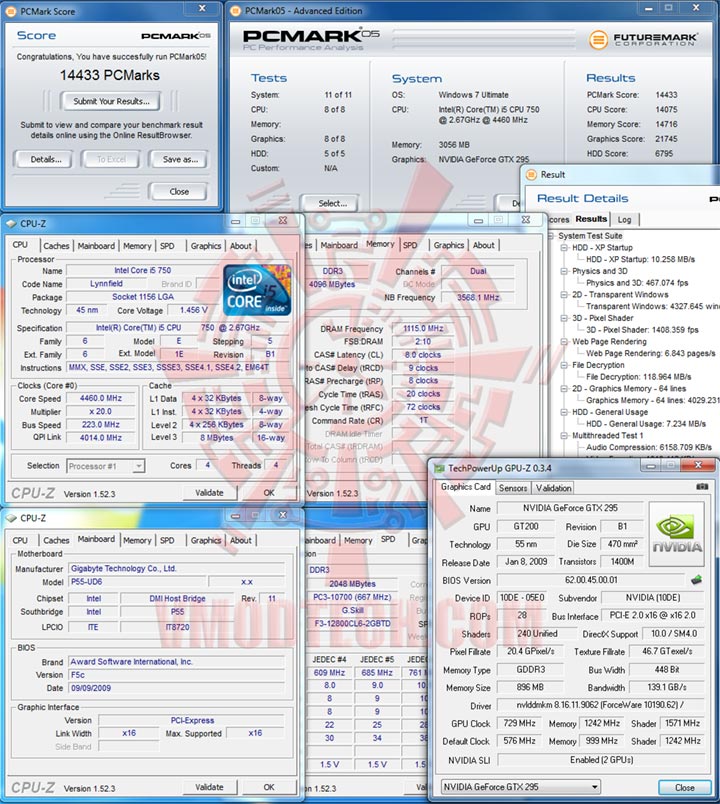720x804 pixels.
Task: Switch to the Sensors tab in GPU-Z
Action: coord(513,488)
